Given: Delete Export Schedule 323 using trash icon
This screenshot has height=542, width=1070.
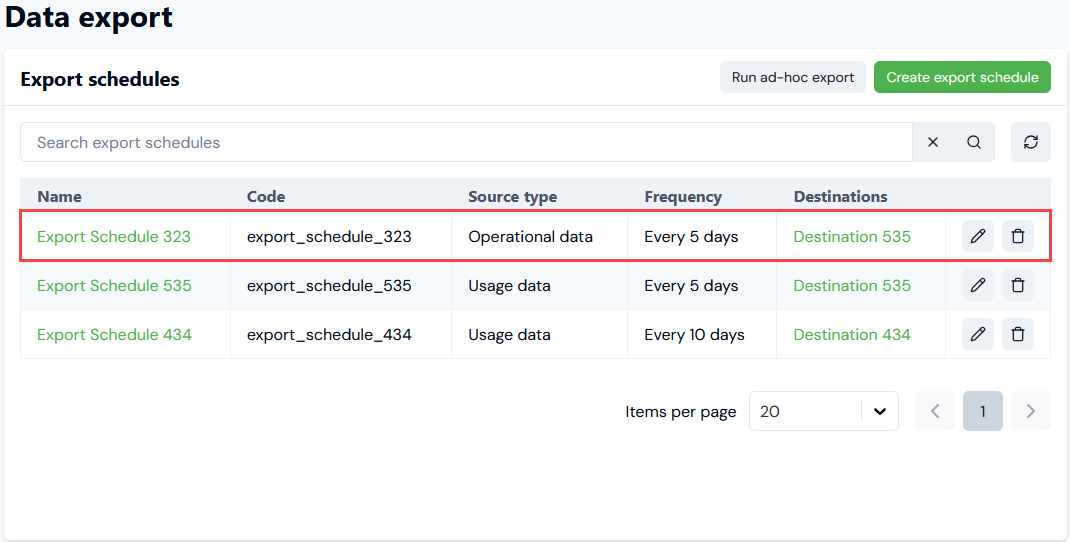Looking at the screenshot, I should pos(1017,236).
